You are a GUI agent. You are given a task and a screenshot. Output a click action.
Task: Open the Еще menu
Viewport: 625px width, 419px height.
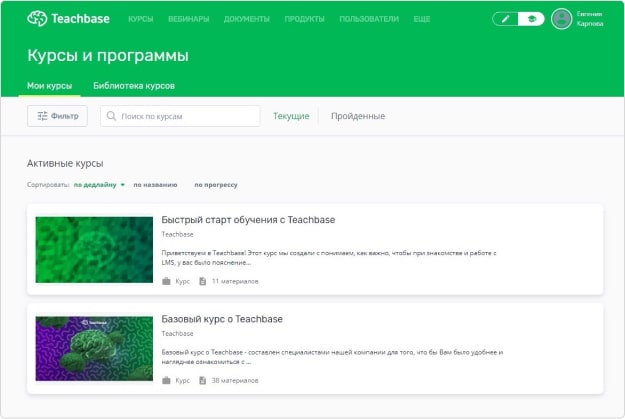(422, 19)
